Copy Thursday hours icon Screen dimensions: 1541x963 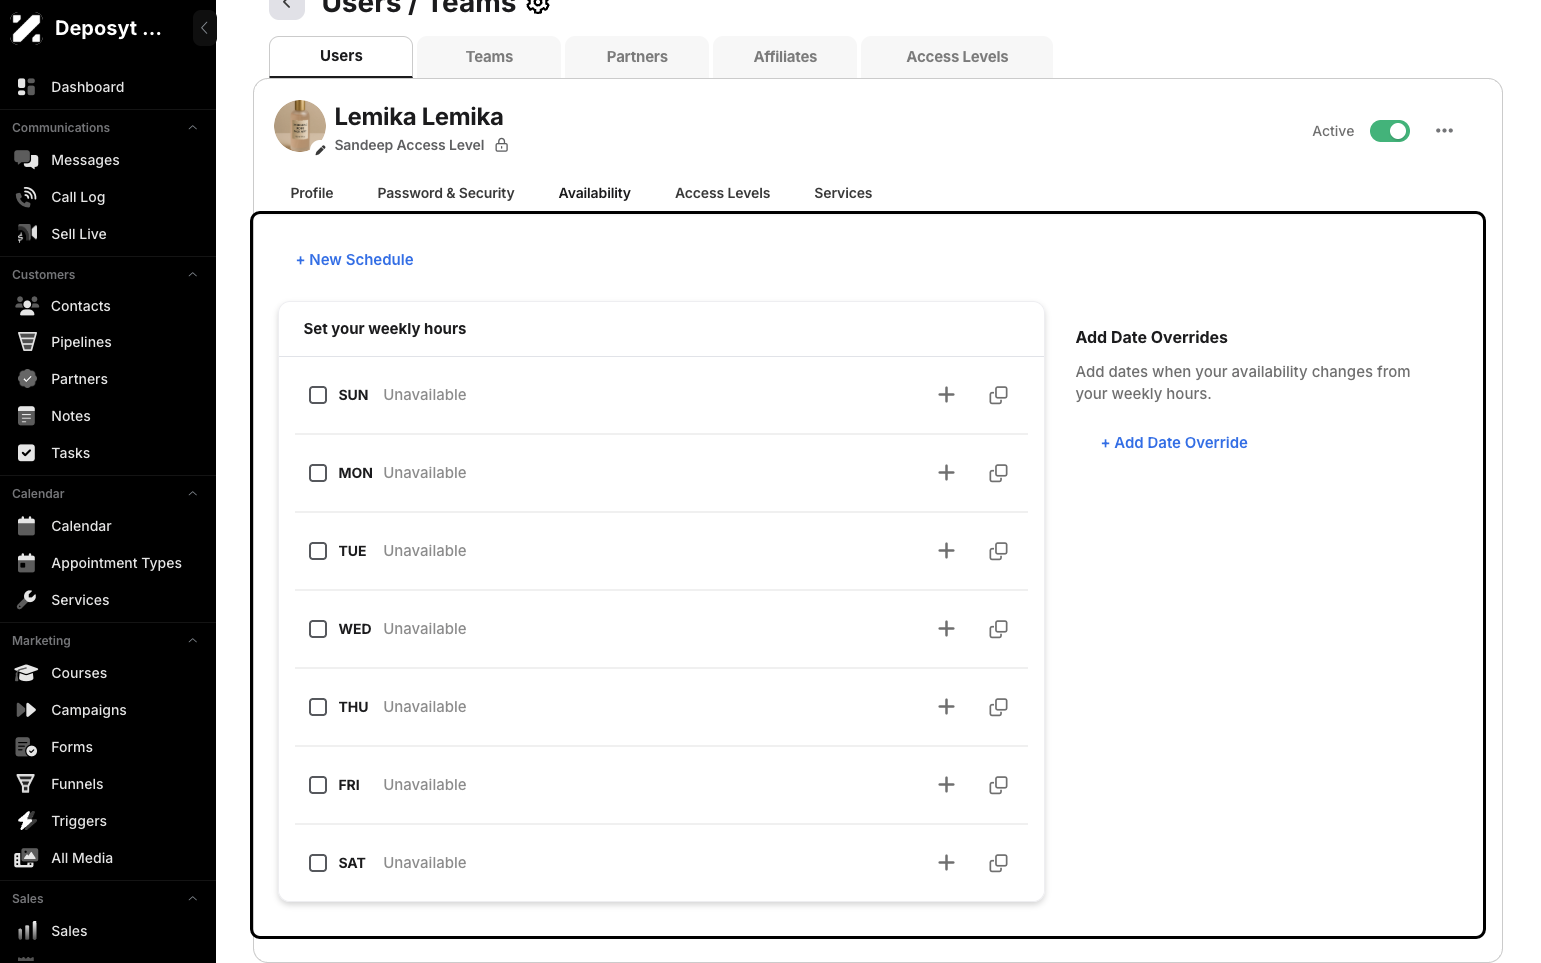tap(998, 707)
